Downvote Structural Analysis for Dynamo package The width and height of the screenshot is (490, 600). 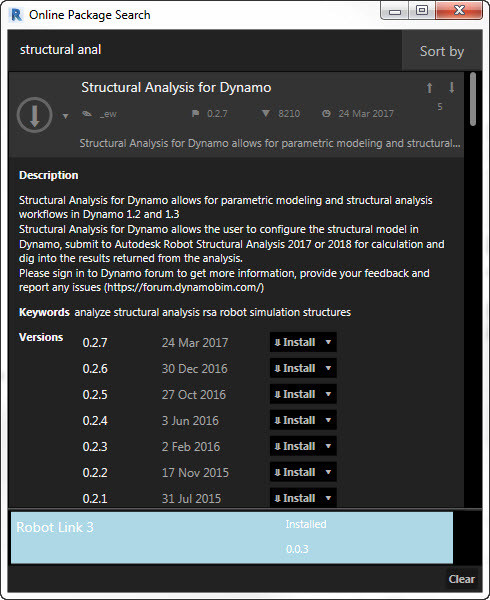451,88
